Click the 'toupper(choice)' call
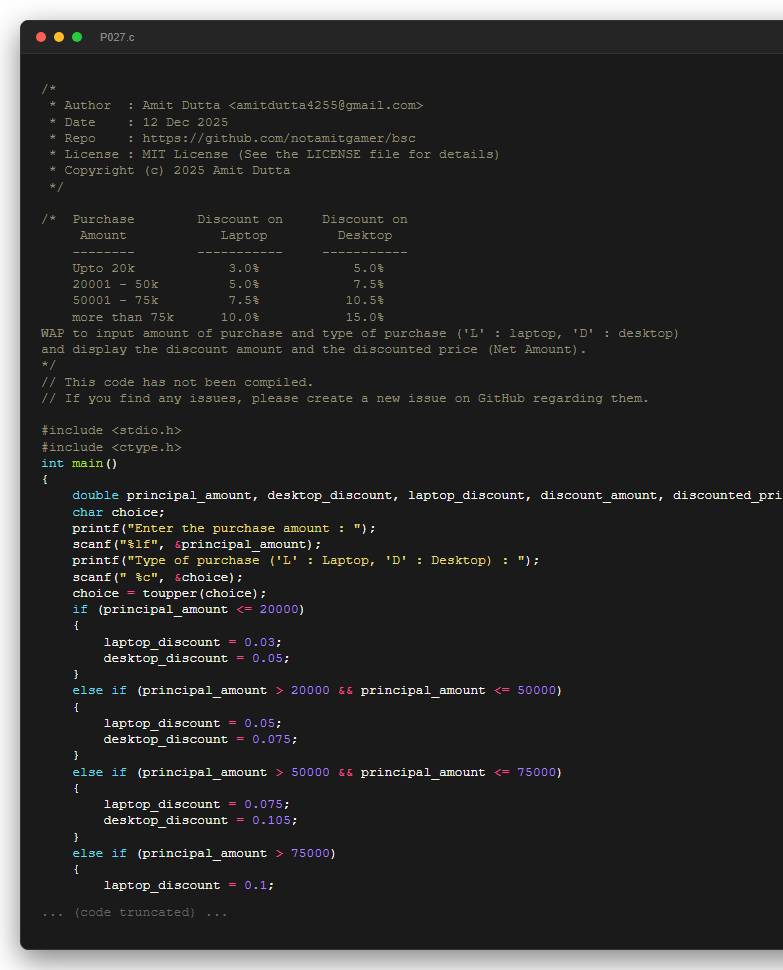The image size is (783, 970). (201, 593)
